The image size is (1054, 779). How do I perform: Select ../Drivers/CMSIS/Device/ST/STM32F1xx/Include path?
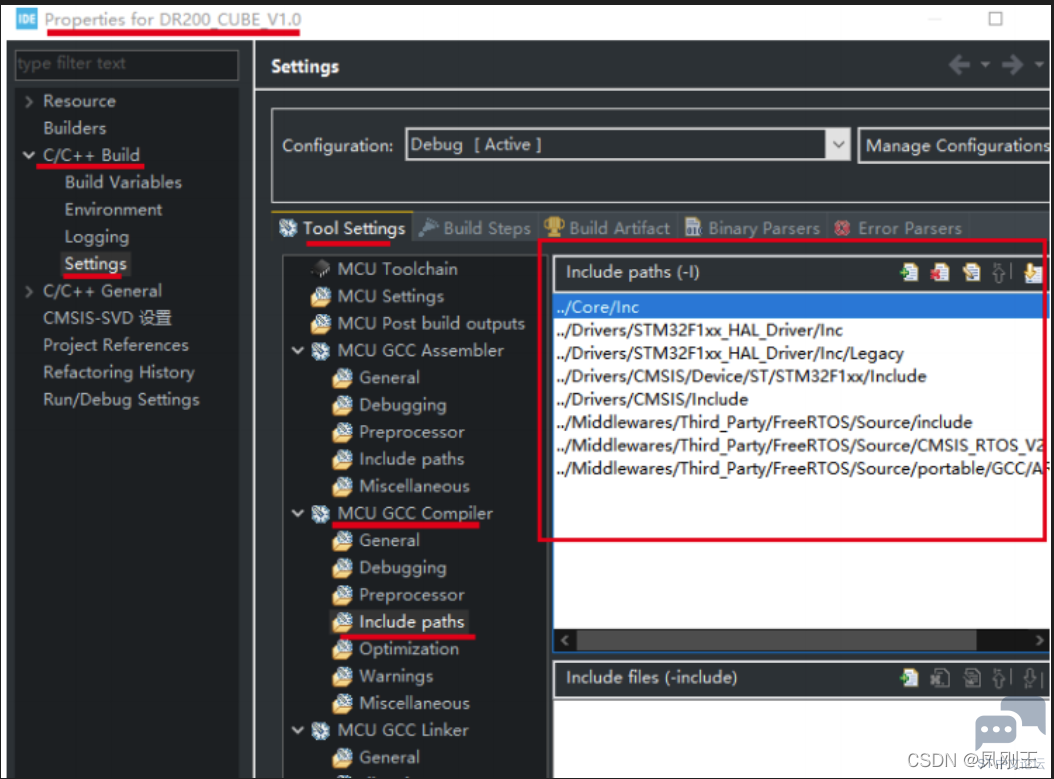click(800, 376)
